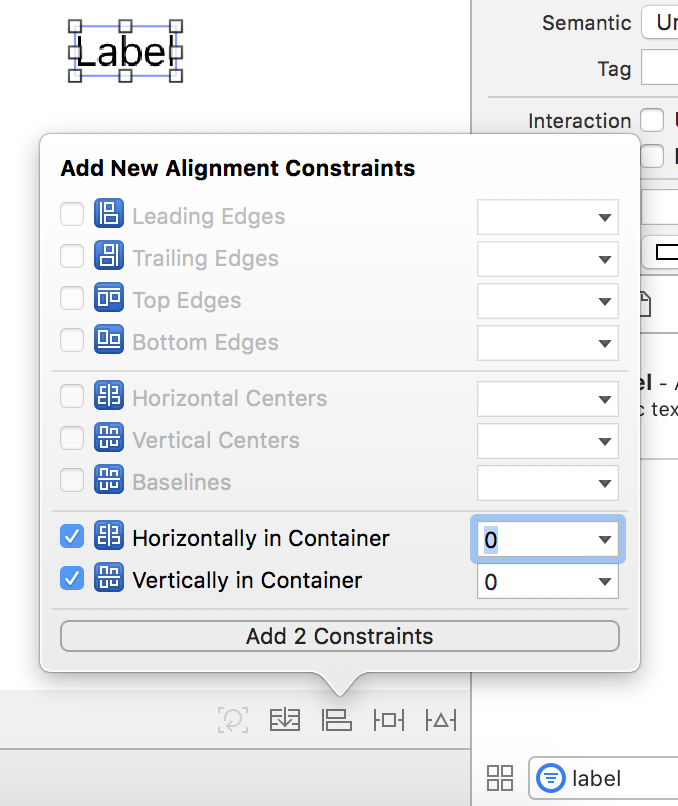Viewport: 678px width, 806px height.
Task: Click the Horizontally in Container icon
Action: click(x=108, y=537)
